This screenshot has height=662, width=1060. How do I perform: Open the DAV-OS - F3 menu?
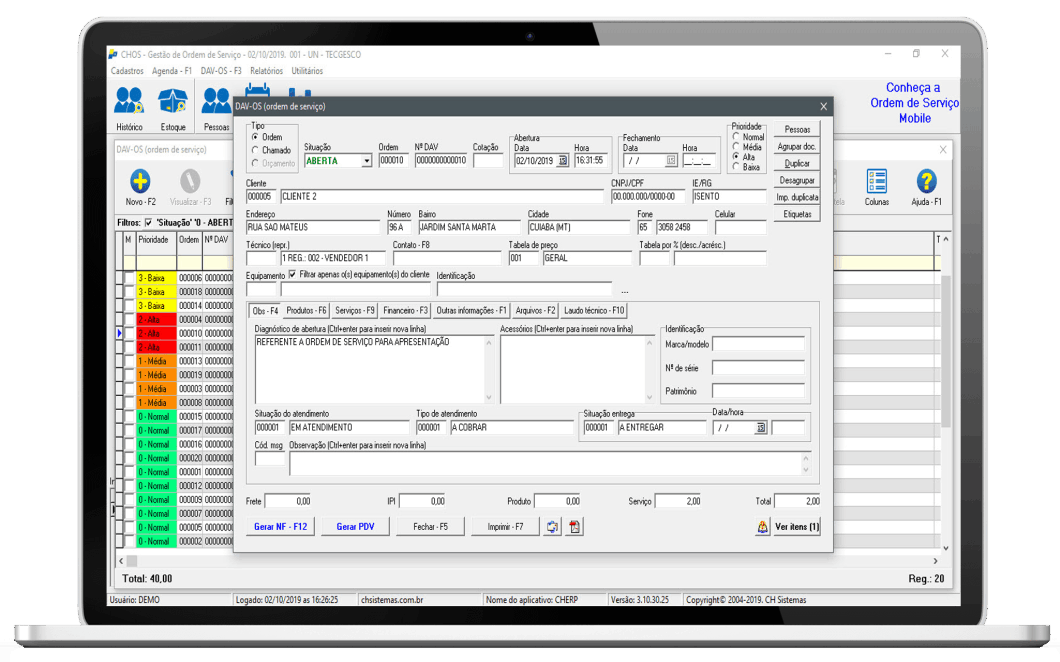point(221,71)
